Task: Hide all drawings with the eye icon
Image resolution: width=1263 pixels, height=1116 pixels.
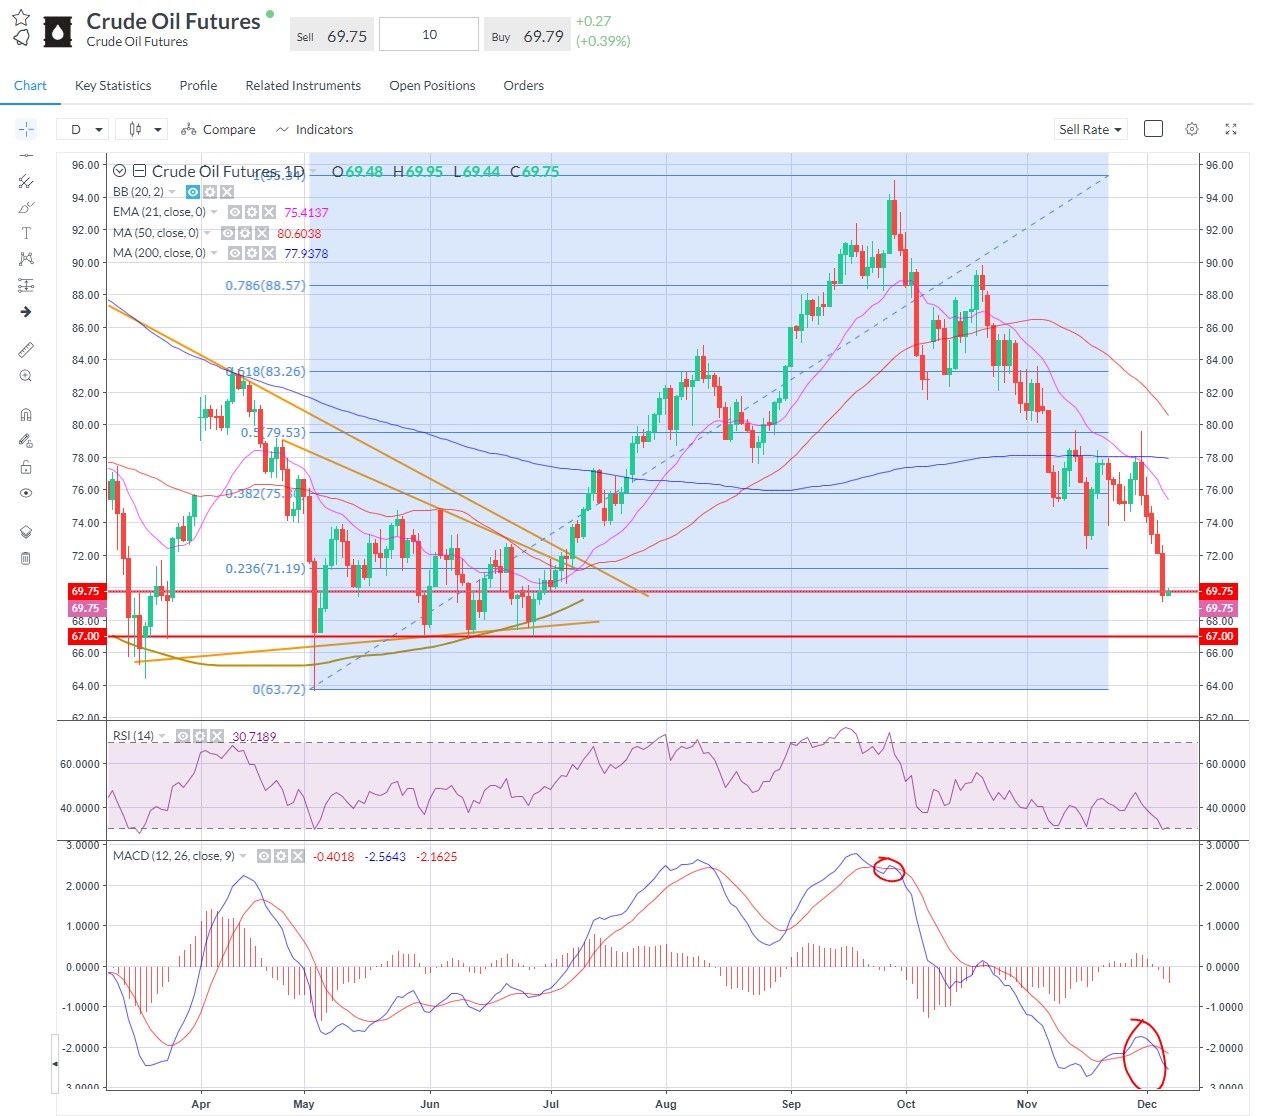Action: 26,493
